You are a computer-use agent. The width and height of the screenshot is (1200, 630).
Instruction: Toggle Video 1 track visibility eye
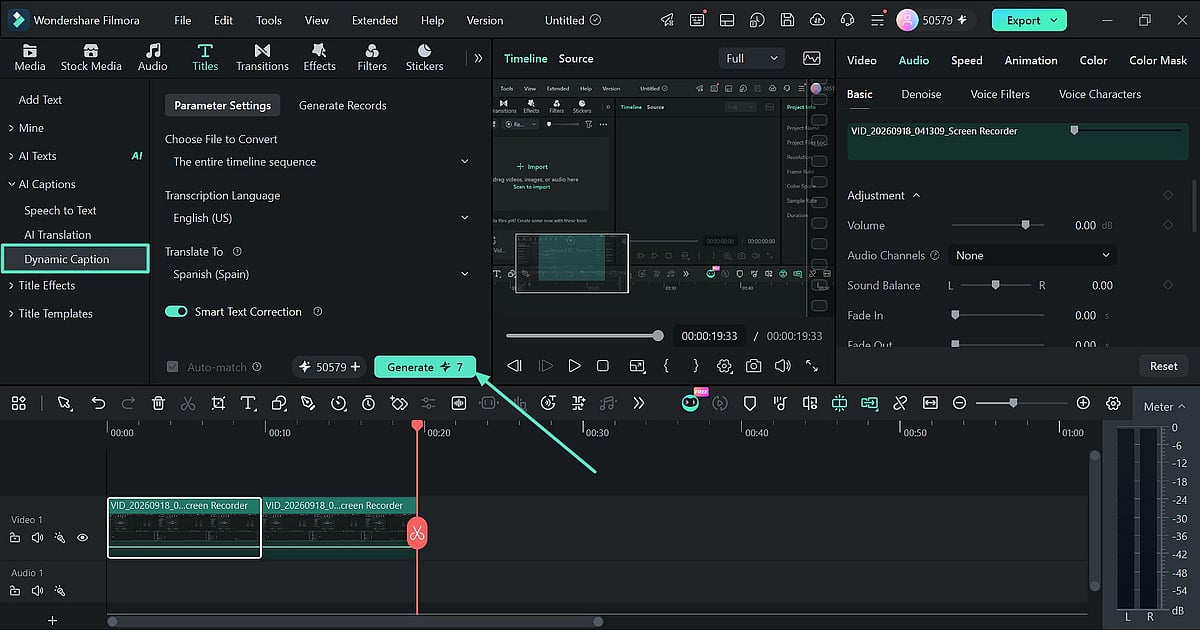point(83,537)
